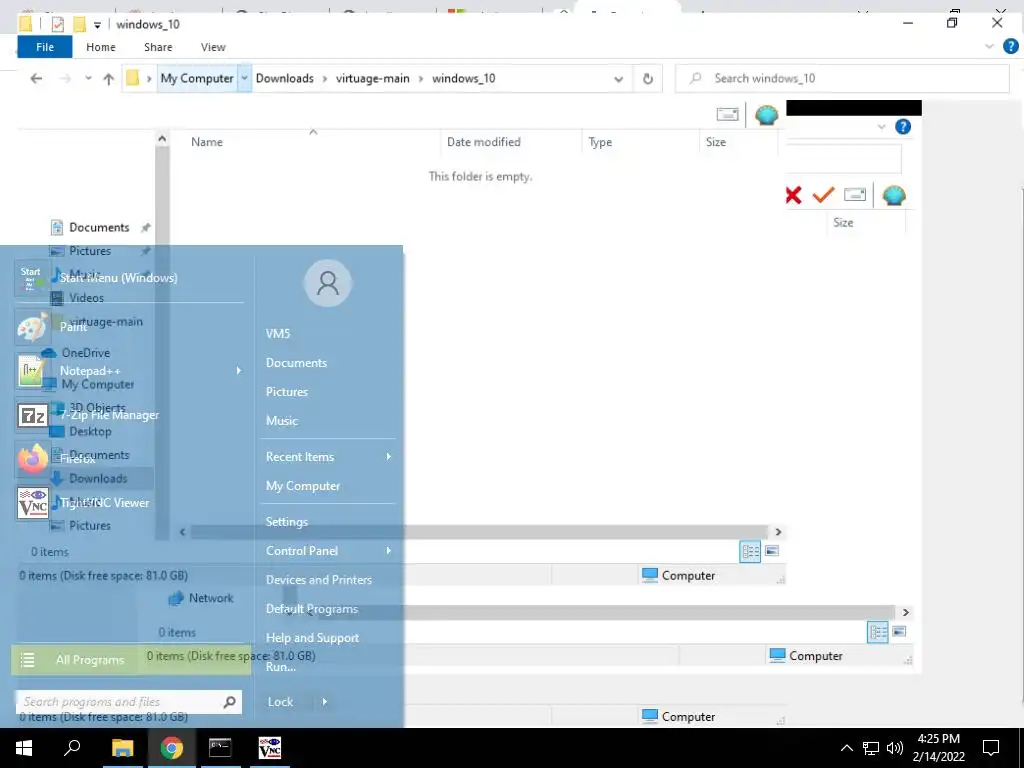Click the forward navigation arrow in Explorer

[65, 78]
